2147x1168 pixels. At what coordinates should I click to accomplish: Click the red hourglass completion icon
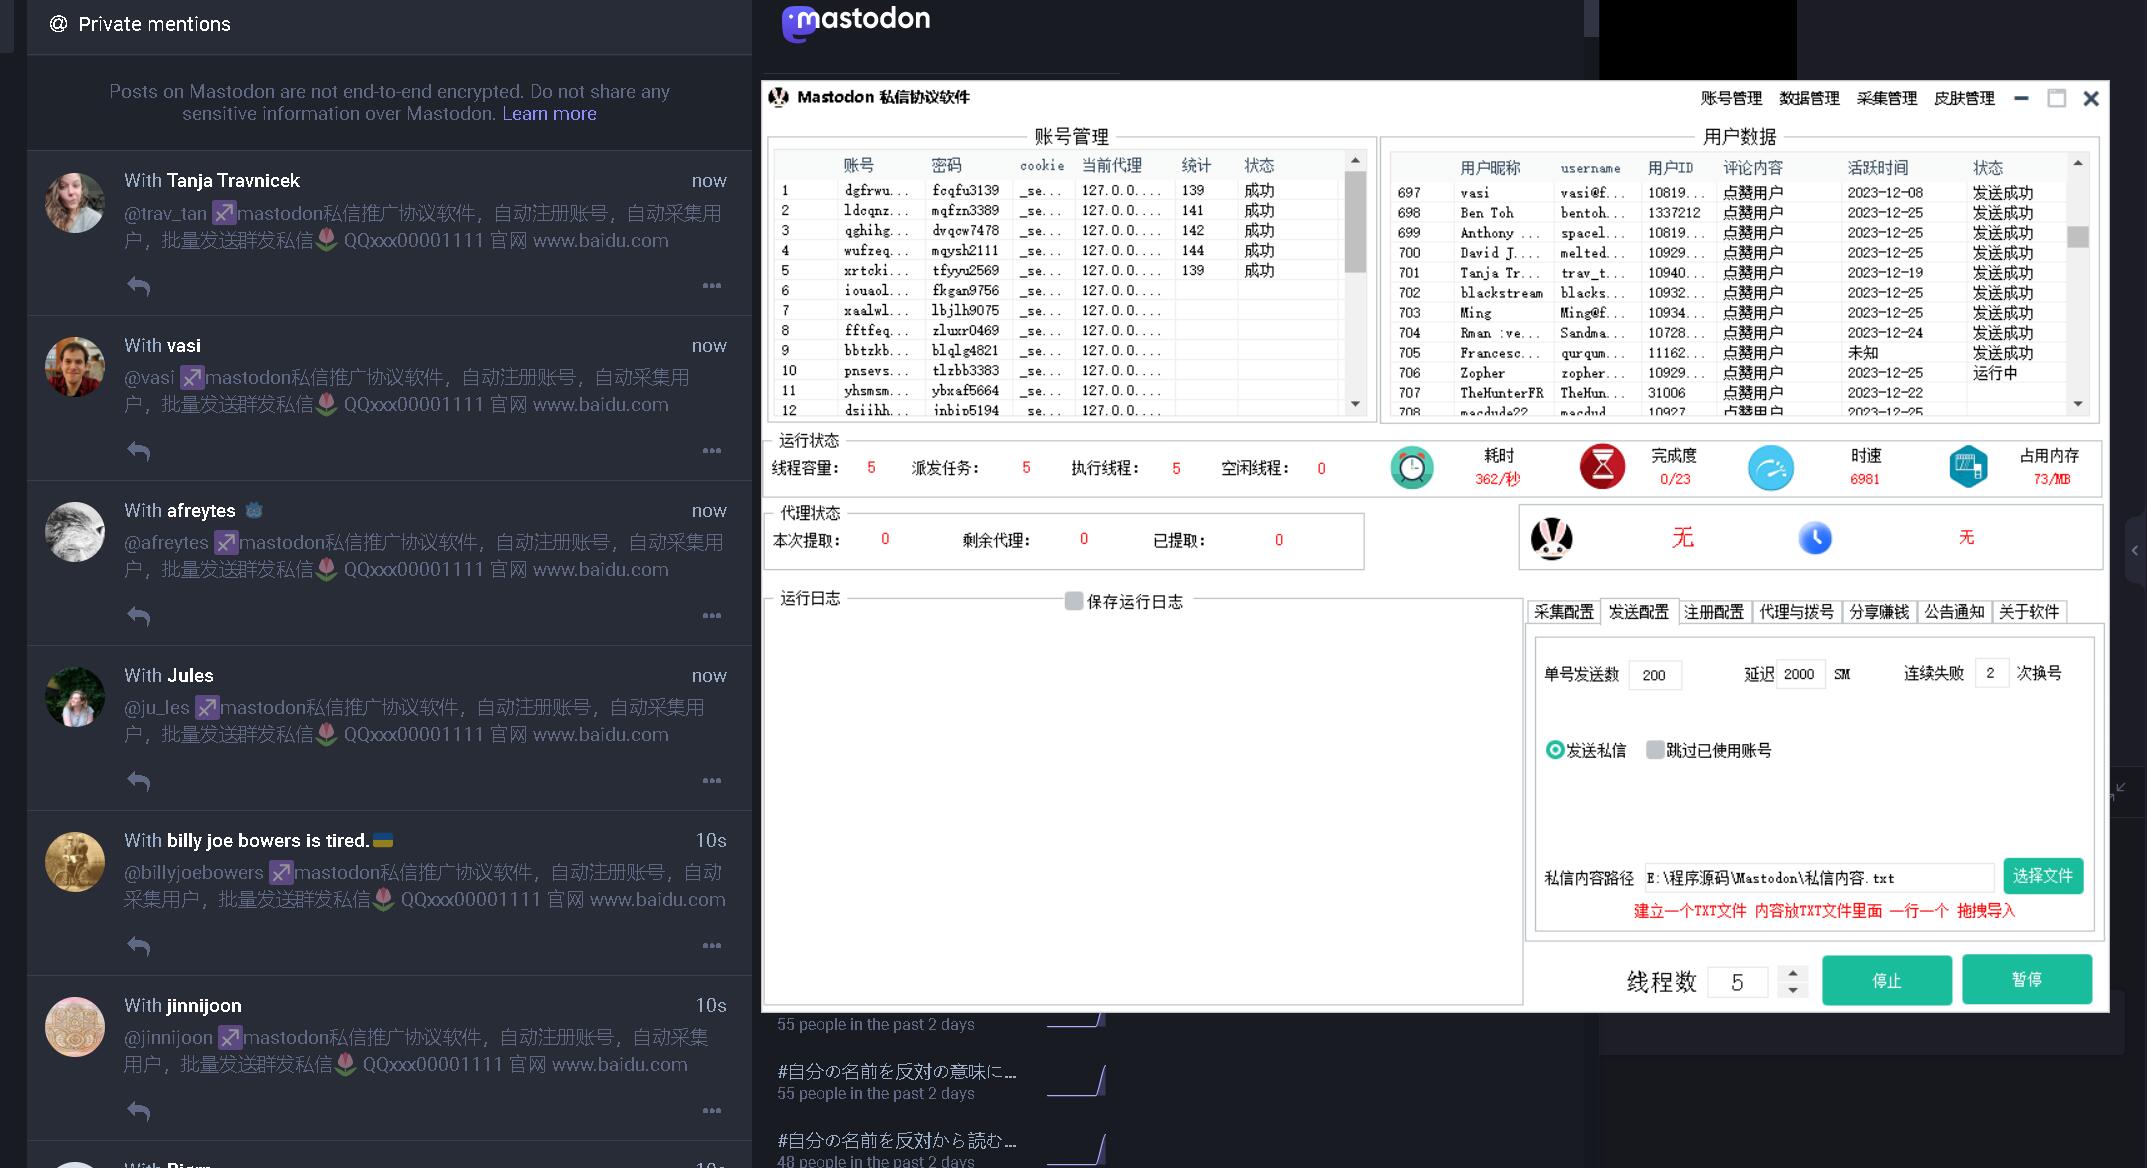[x=1602, y=467]
